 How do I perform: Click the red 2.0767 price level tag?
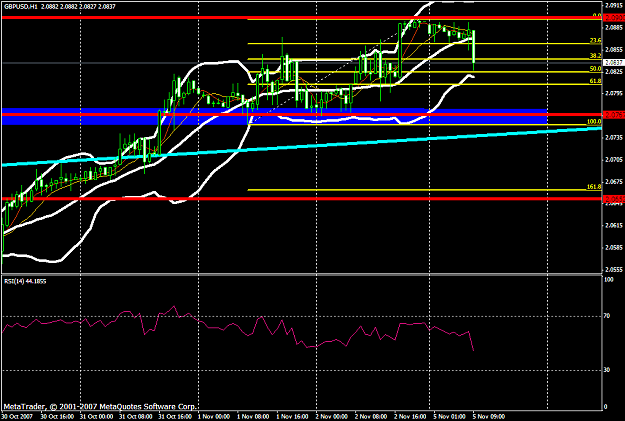click(x=614, y=115)
